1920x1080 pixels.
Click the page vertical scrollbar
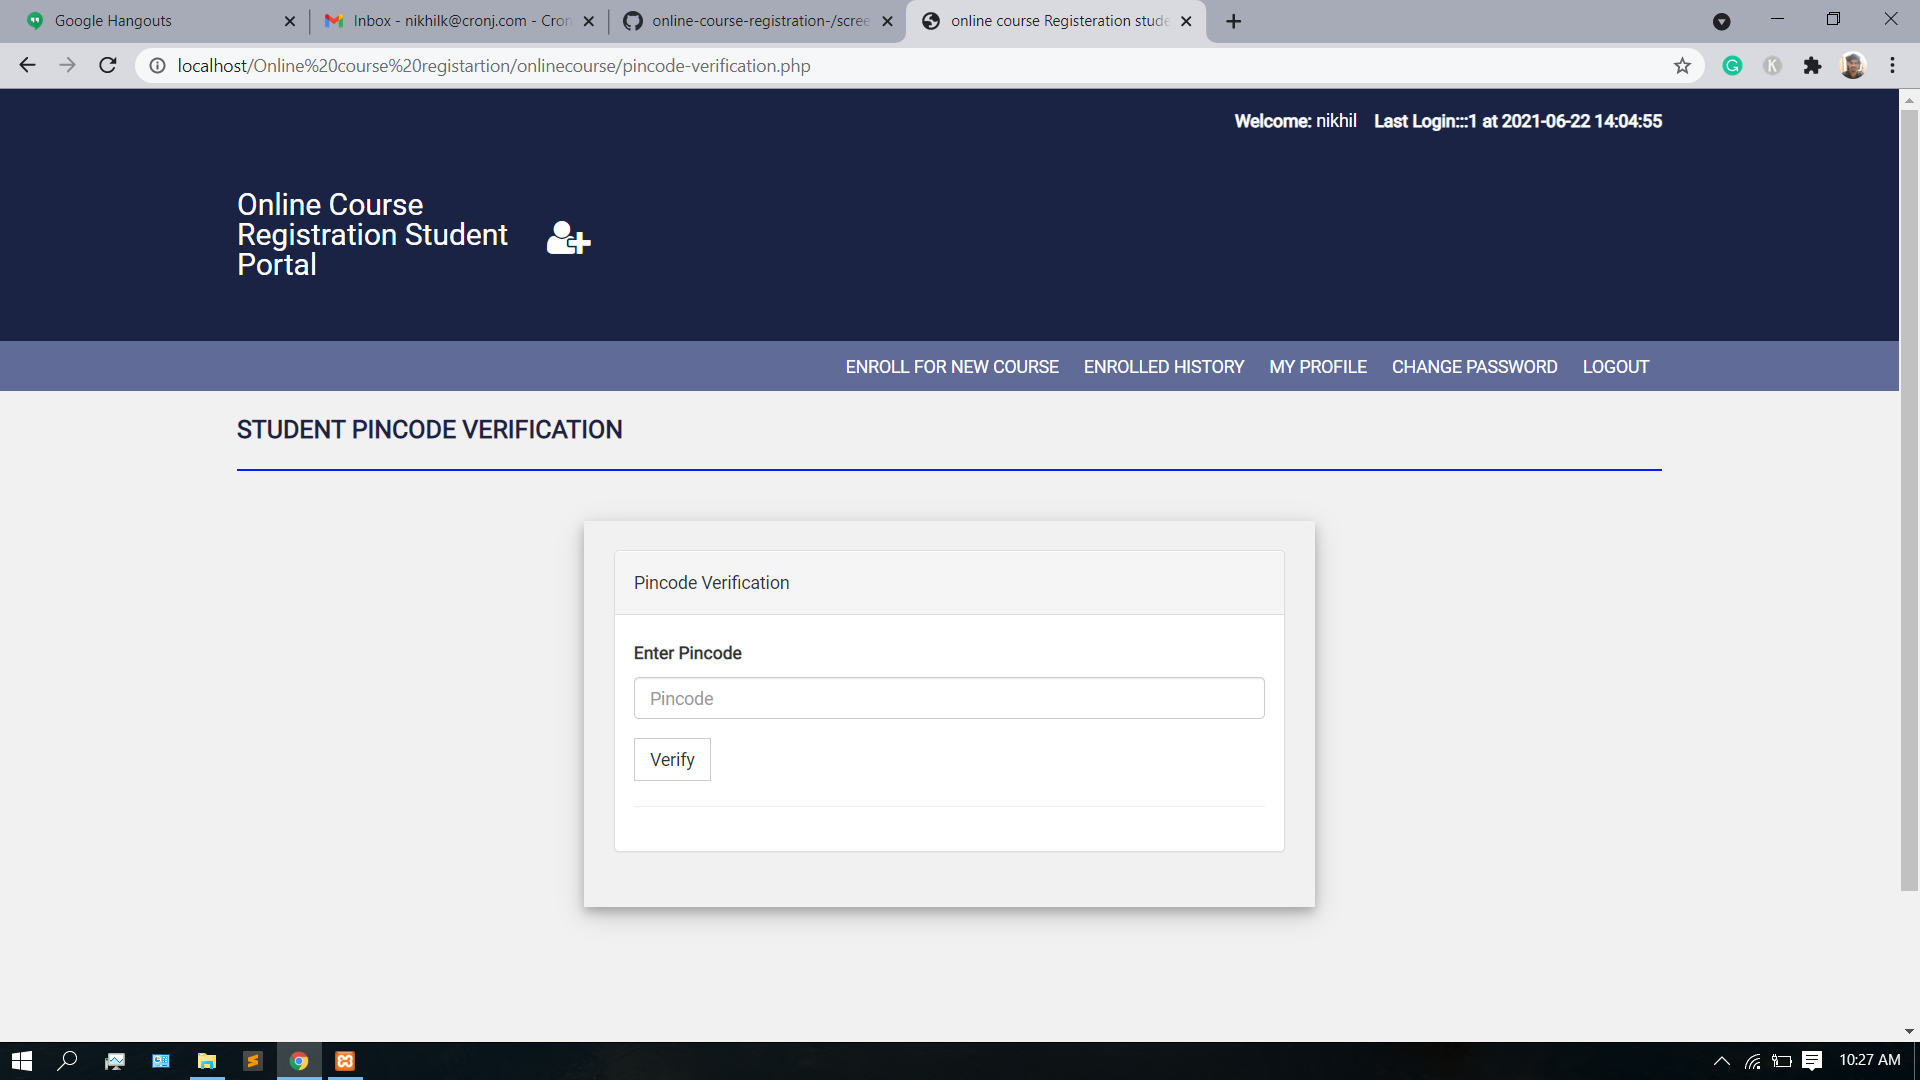pyautogui.click(x=1909, y=500)
